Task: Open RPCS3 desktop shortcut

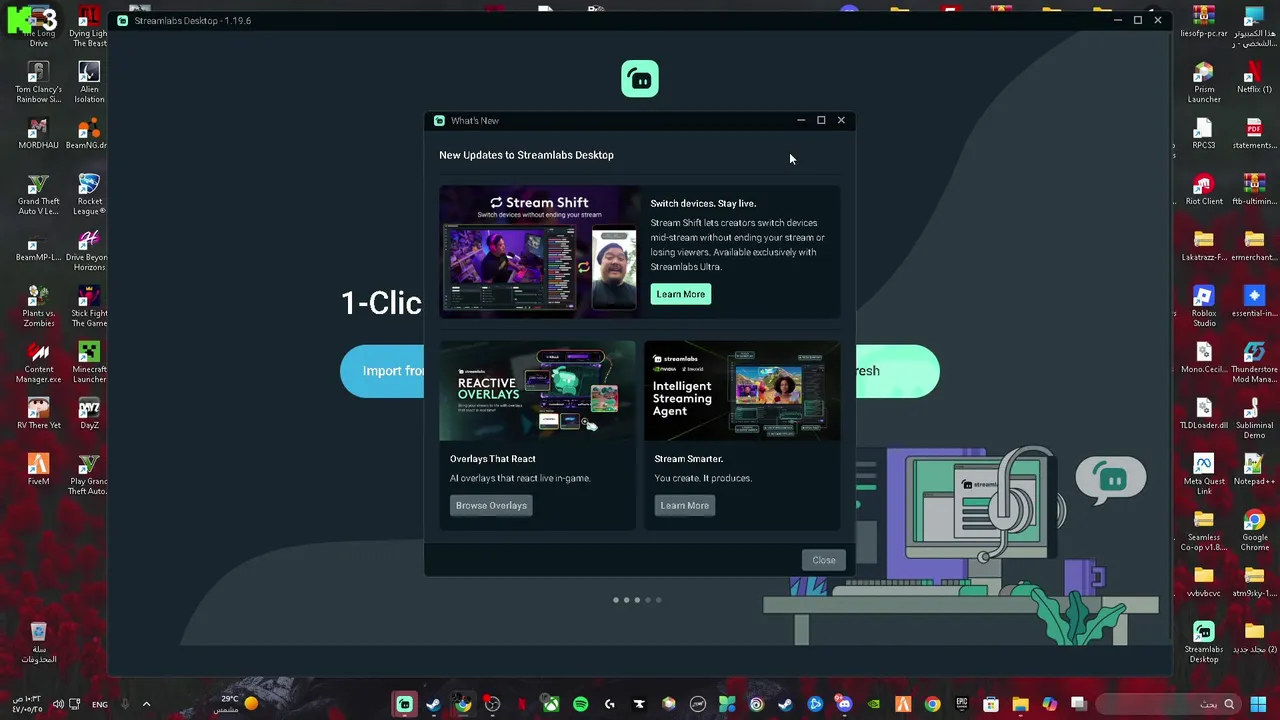Action: click(x=1204, y=134)
